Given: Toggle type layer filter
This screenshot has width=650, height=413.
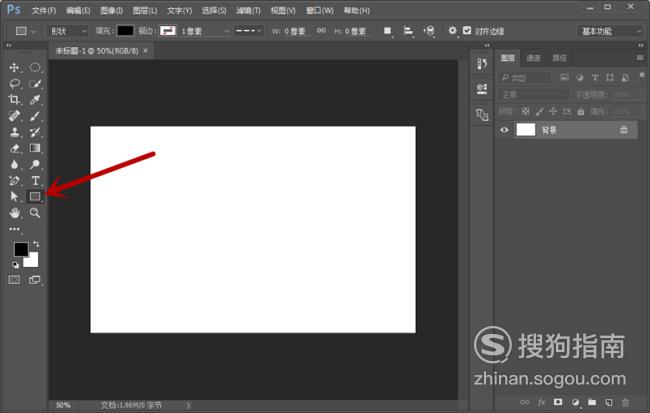Looking at the screenshot, I should pyautogui.click(x=595, y=77).
